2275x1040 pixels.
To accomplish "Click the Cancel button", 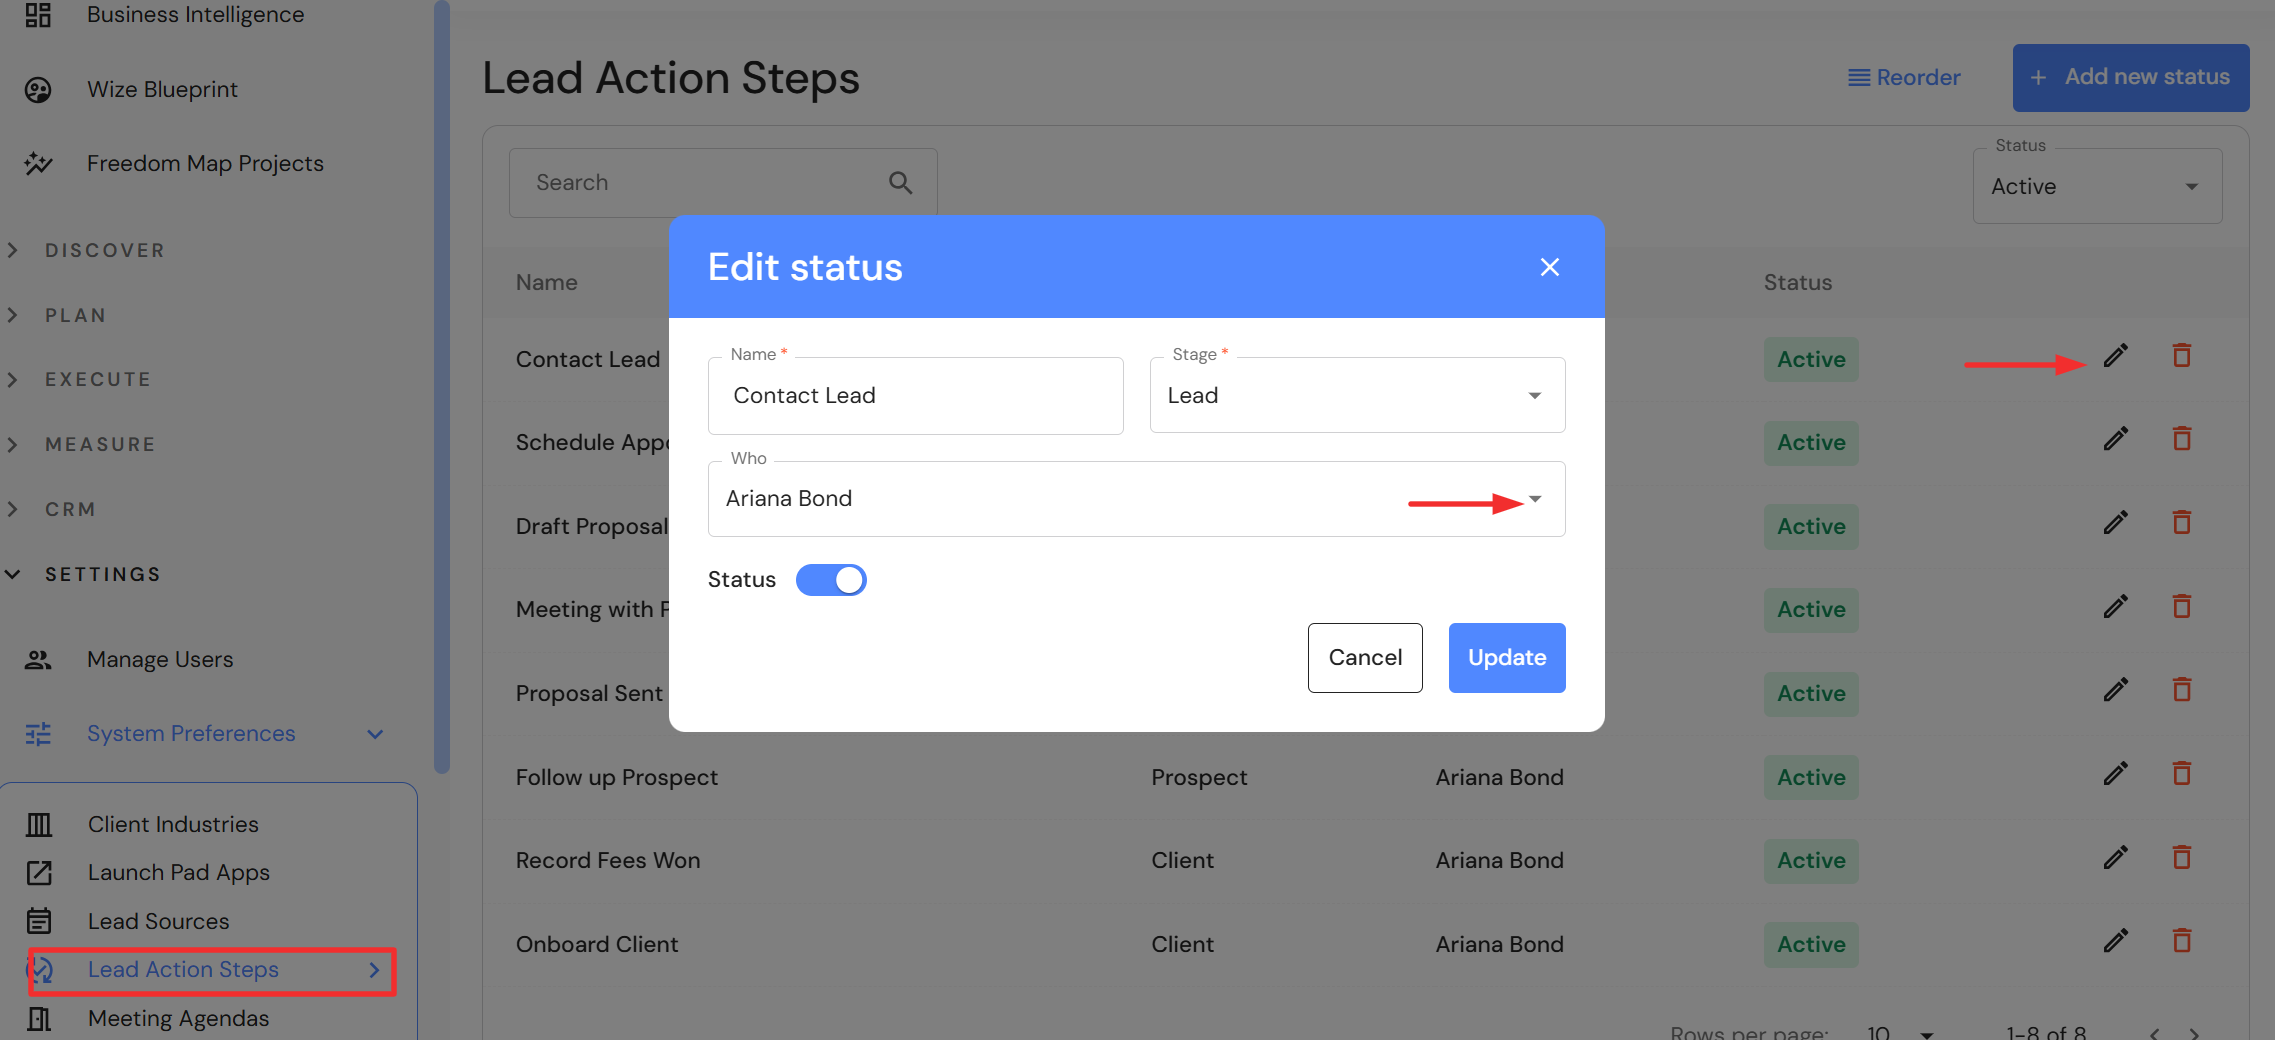I will tap(1364, 658).
